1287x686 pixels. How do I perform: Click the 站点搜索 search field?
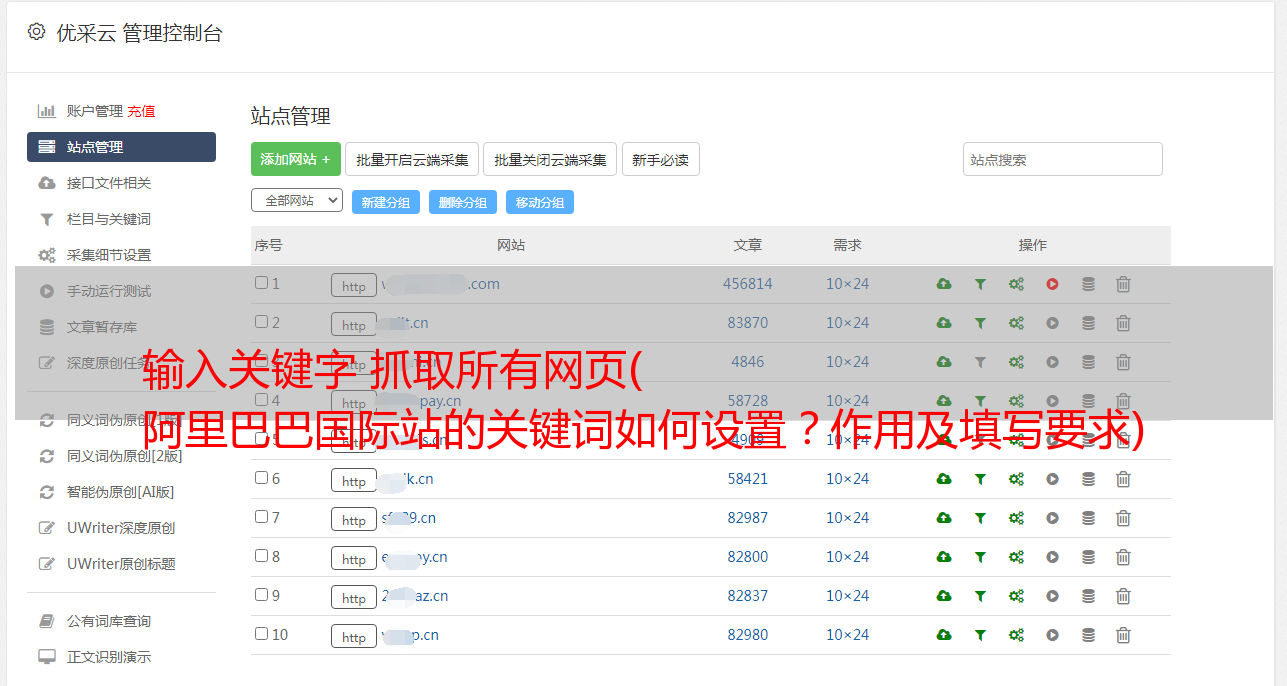1063,159
